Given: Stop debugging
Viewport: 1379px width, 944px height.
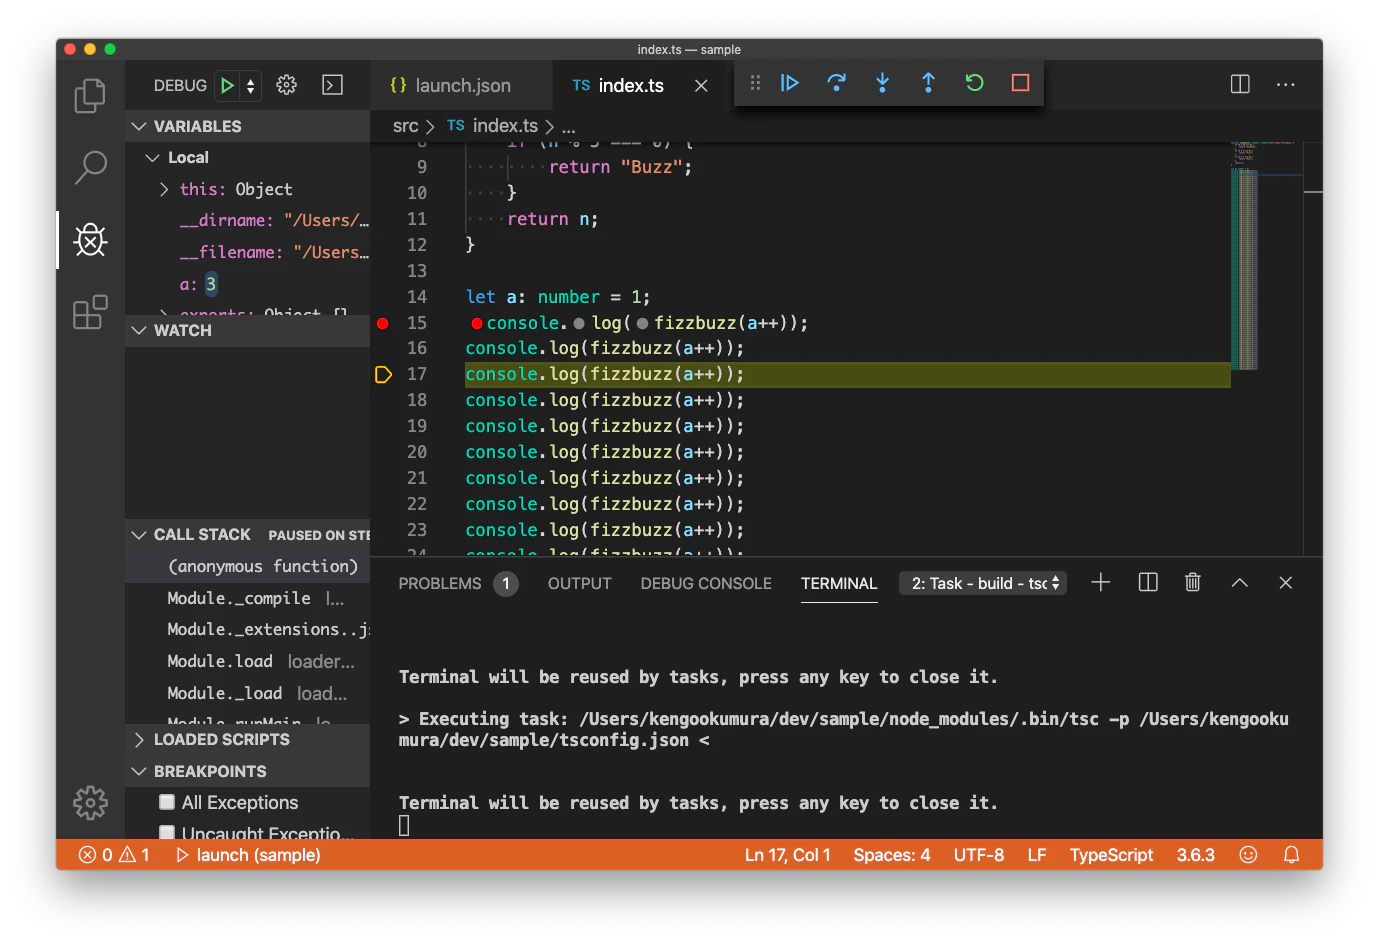Looking at the screenshot, I should (1019, 83).
